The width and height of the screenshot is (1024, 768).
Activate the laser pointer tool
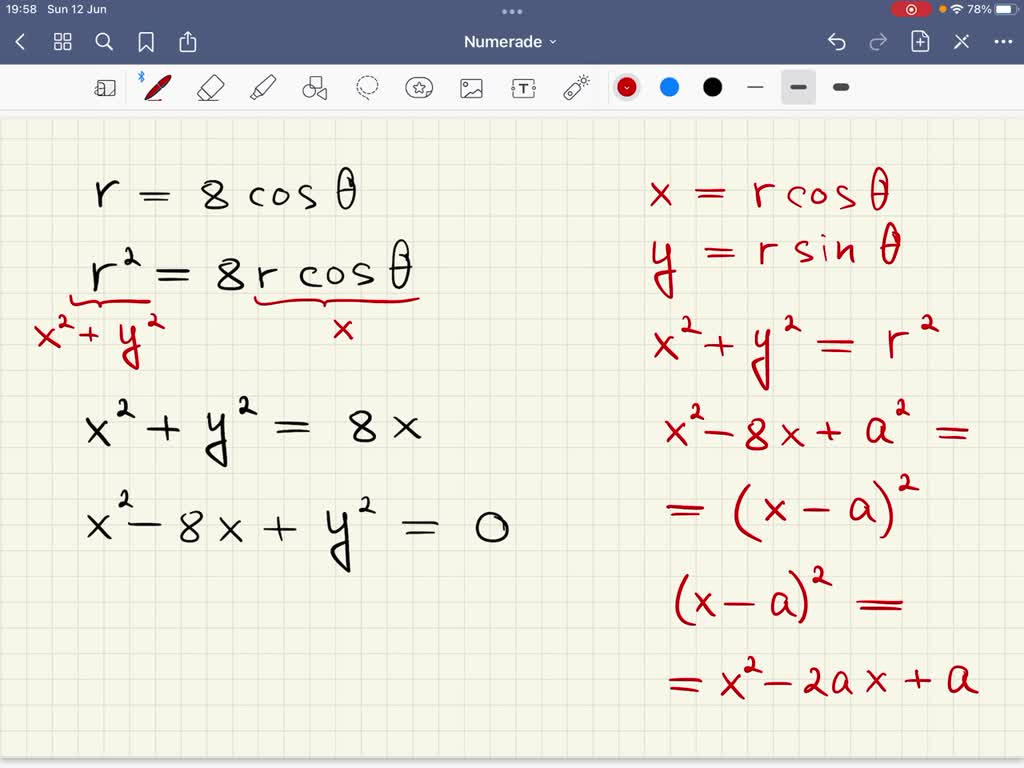[x=577, y=87]
